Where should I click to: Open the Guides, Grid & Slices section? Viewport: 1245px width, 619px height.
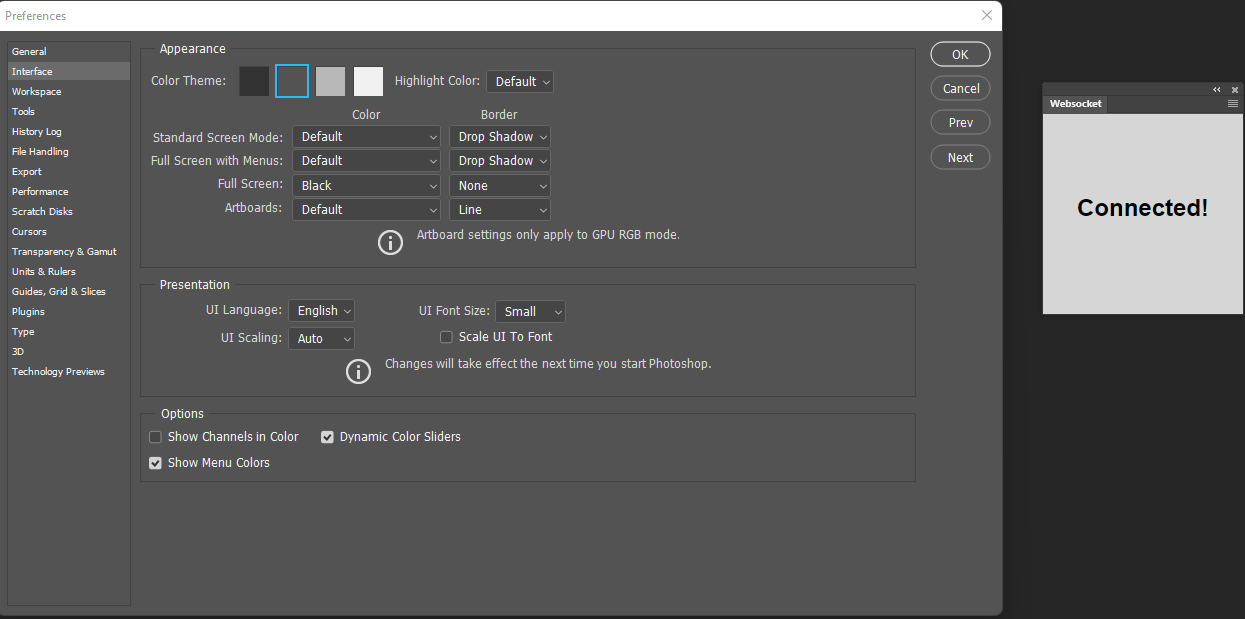tap(58, 291)
